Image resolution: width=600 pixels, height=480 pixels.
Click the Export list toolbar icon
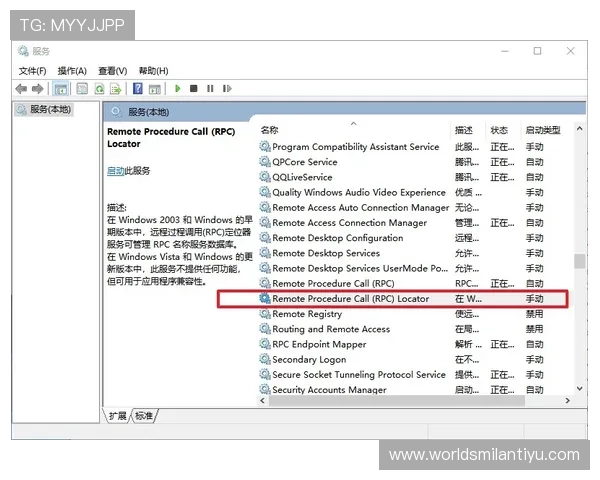click(x=116, y=89)
